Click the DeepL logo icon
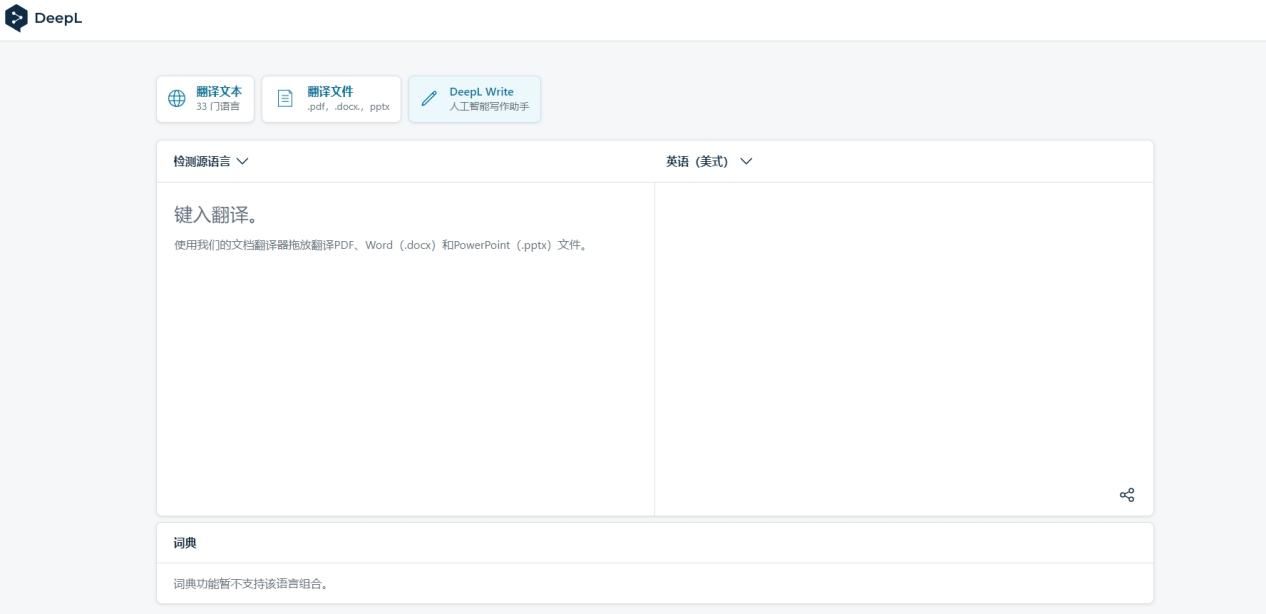Viewport: 1266px width, 614px height. (17, 18)
